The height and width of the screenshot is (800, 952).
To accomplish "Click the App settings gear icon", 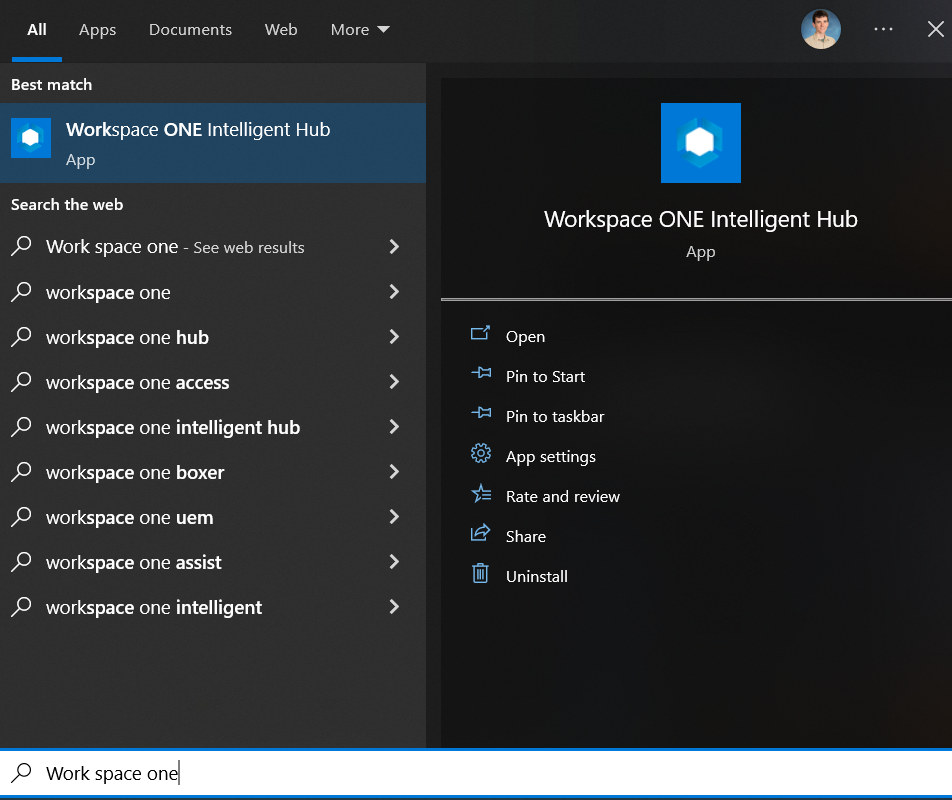I will [x=481, y=453].
